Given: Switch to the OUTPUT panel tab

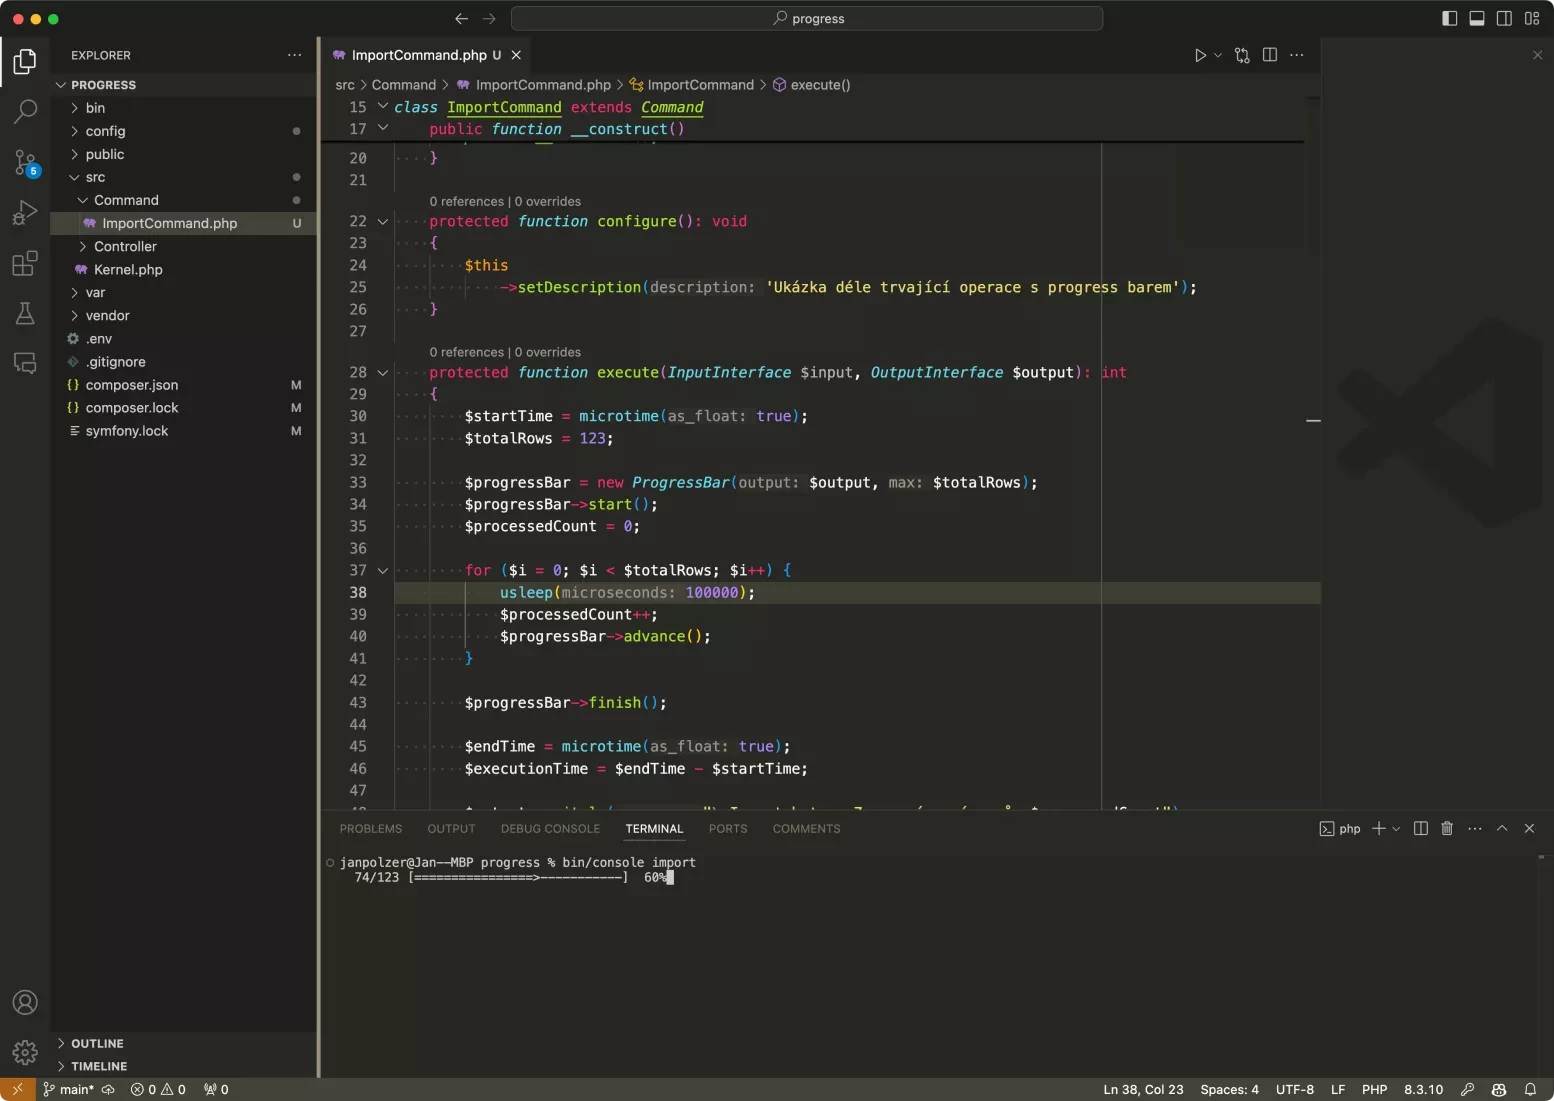Looking at the screenshot, I should (451, 828).
